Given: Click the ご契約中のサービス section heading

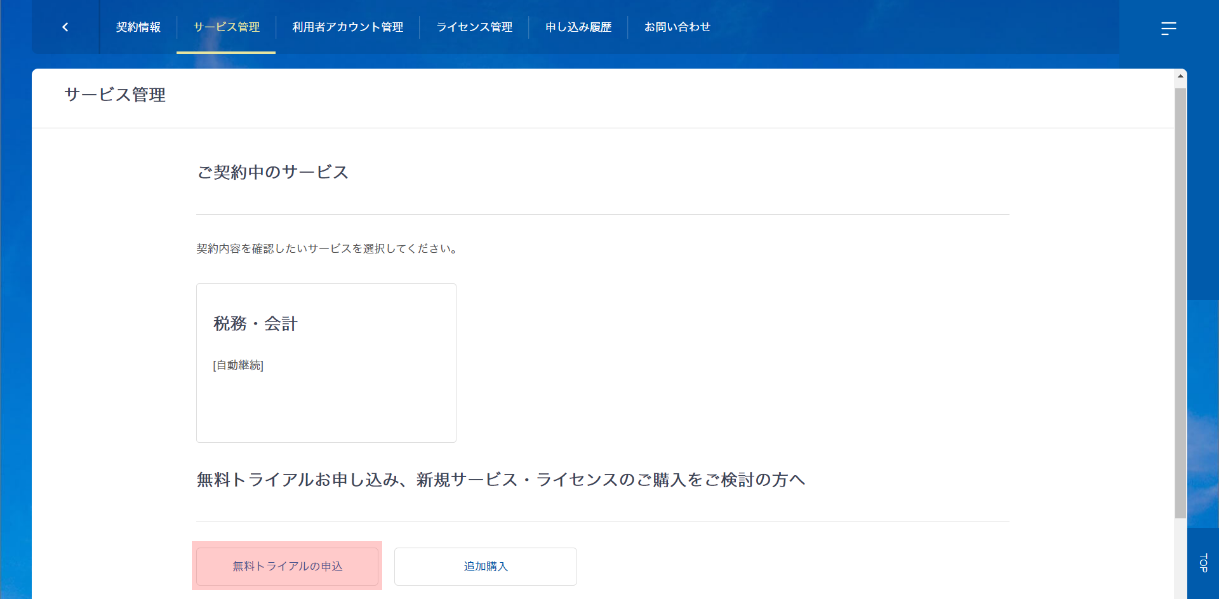Looking at the screenshot, I should tap(273, 172).
